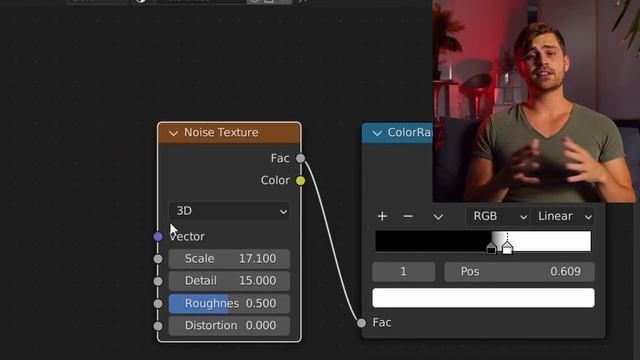Open the 3D dimensions dropdown

(229, 211)
